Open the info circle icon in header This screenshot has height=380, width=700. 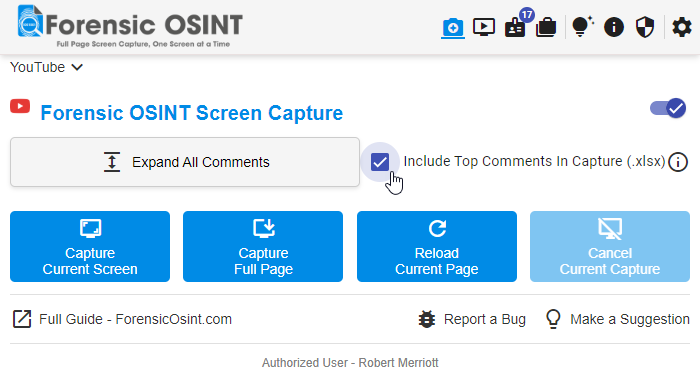(614, 27)
